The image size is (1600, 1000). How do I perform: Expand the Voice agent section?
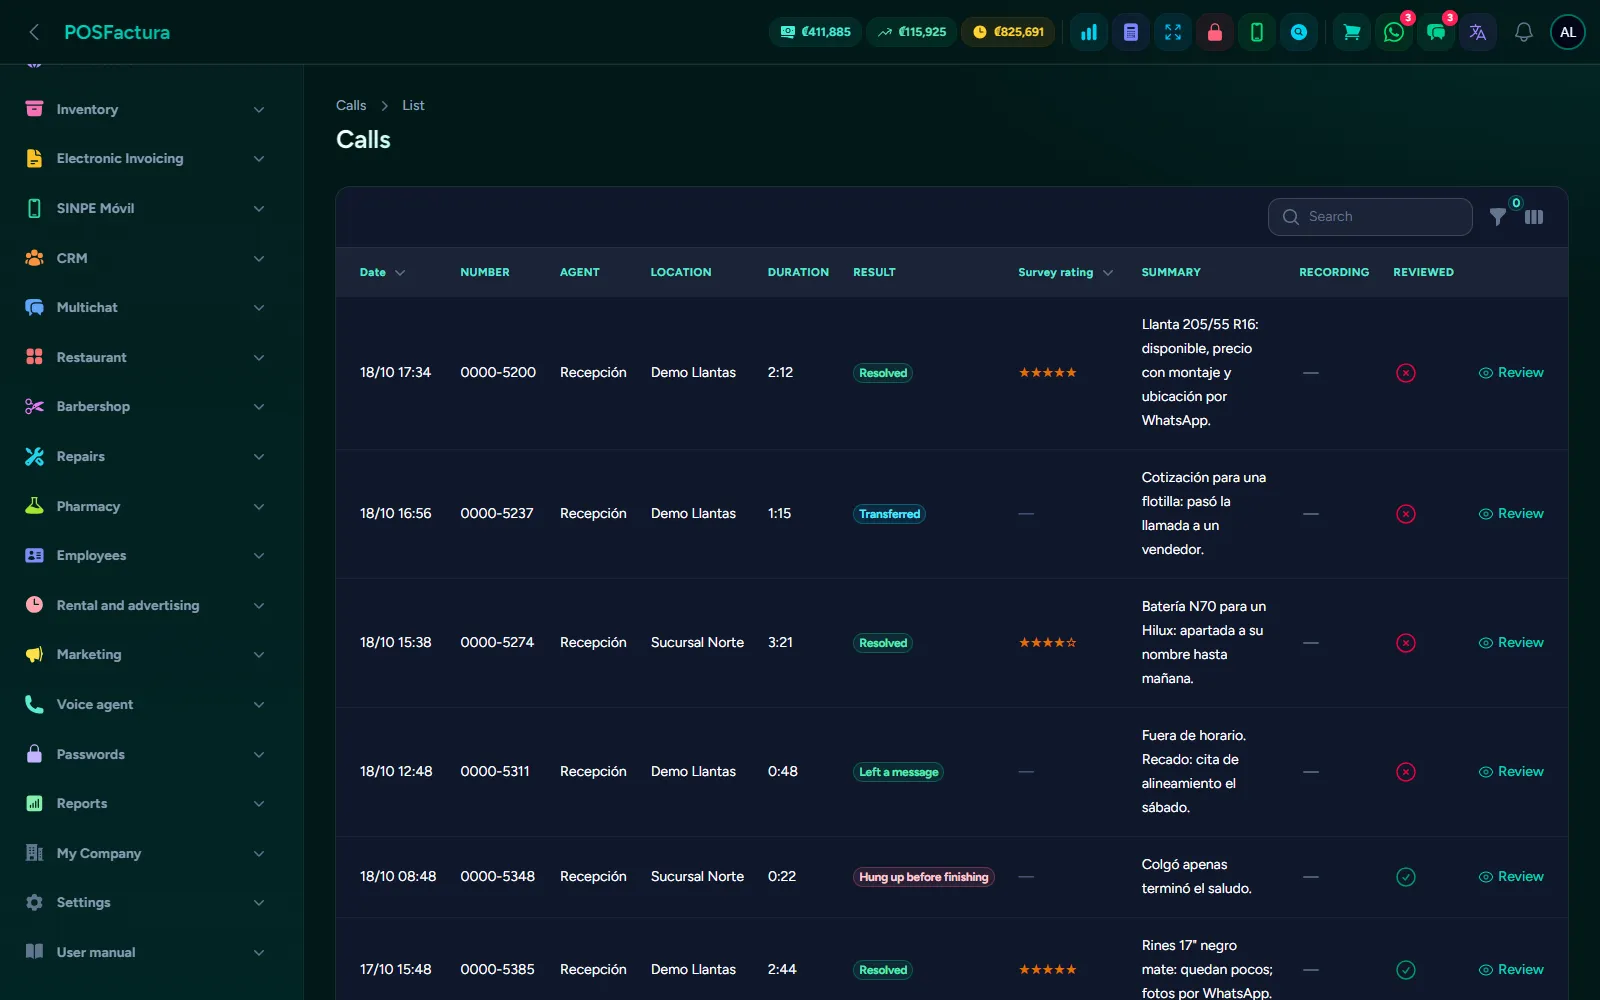146,704
